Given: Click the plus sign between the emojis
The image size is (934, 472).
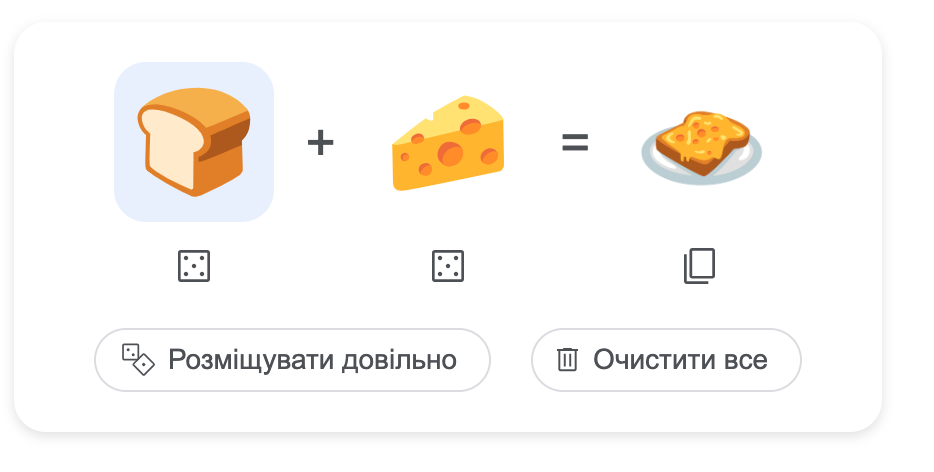Looking at the screenshot, I should pyautogui.click(x=320, y=143).
